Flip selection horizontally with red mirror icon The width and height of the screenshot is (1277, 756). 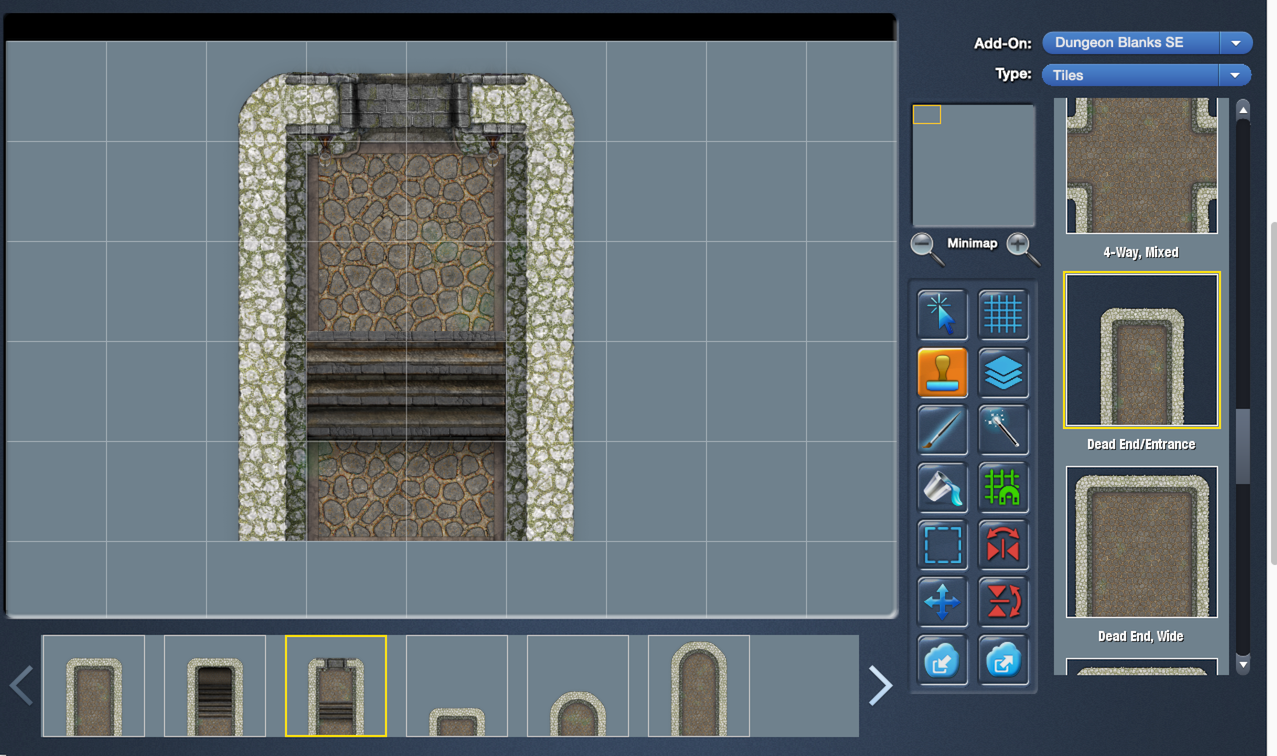[x=1003, y=545]
